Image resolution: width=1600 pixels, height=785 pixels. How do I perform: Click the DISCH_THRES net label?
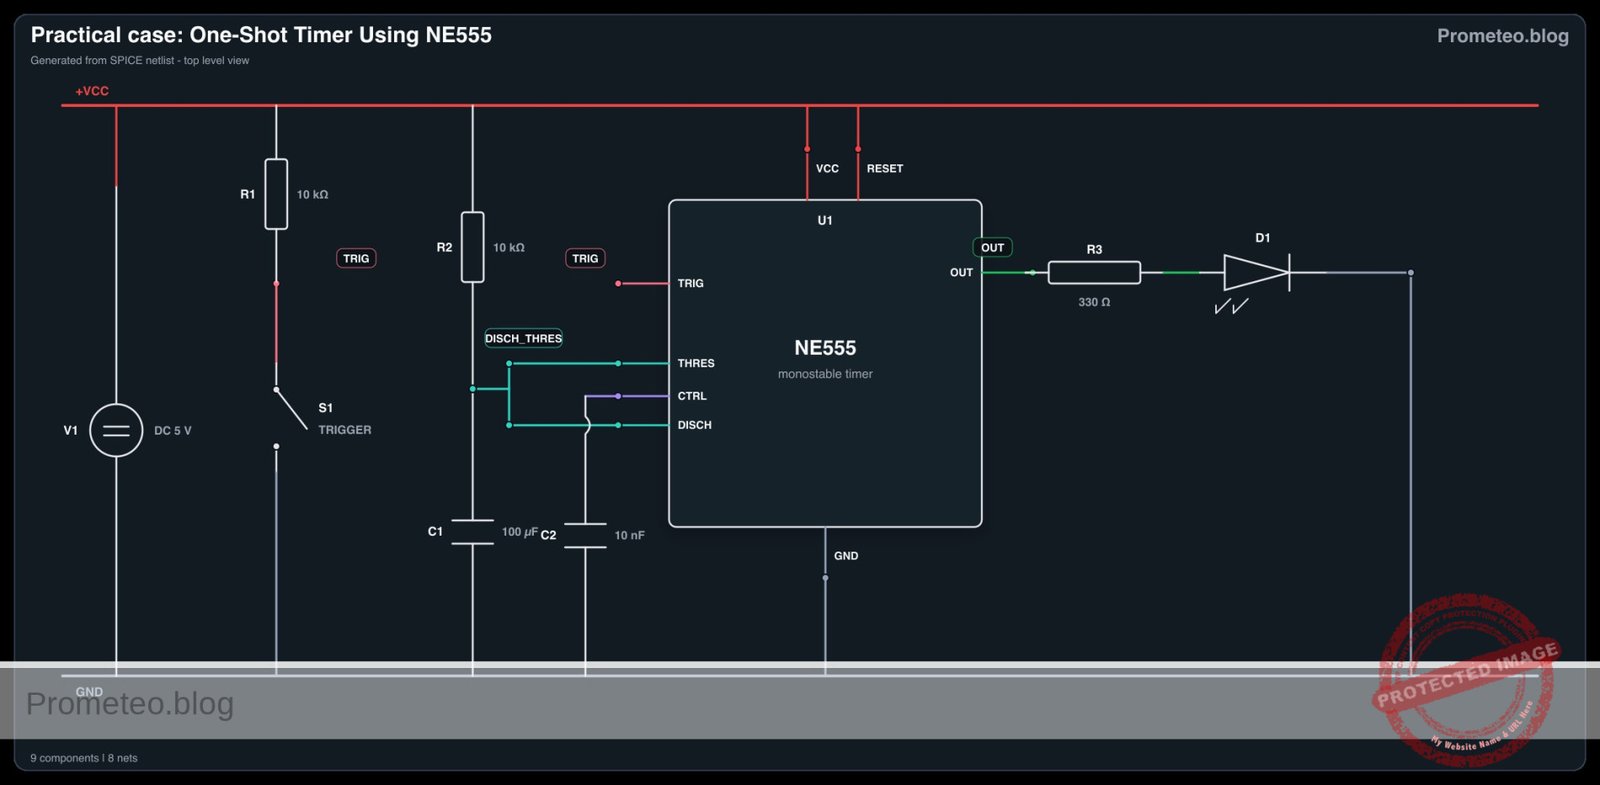coord(523,338)
